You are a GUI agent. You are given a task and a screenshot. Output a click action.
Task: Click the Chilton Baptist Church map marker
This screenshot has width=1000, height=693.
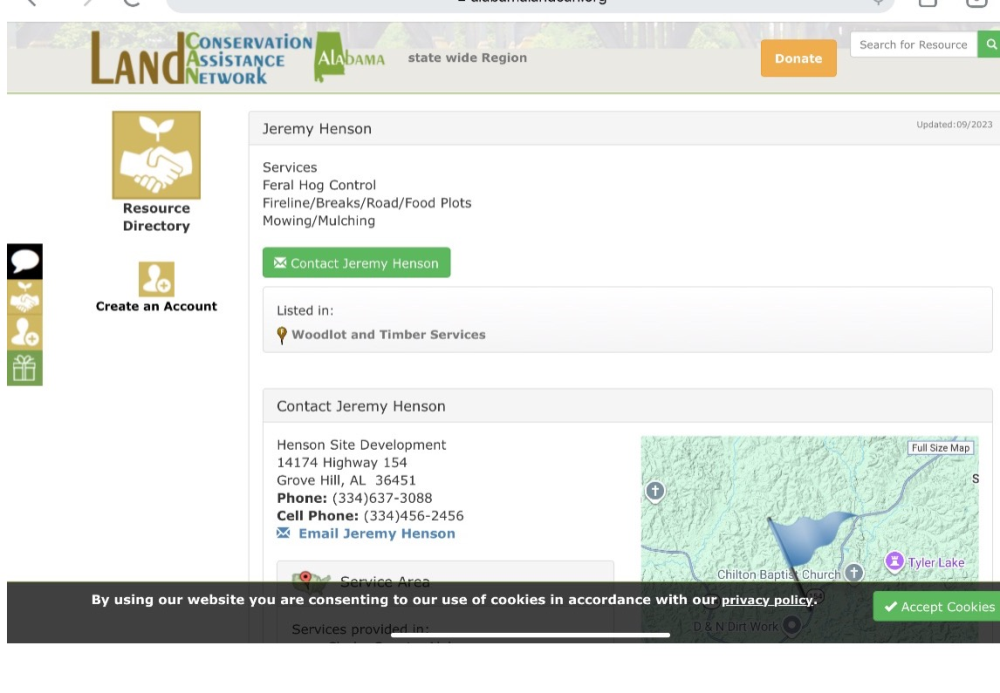tap(853, 573)
